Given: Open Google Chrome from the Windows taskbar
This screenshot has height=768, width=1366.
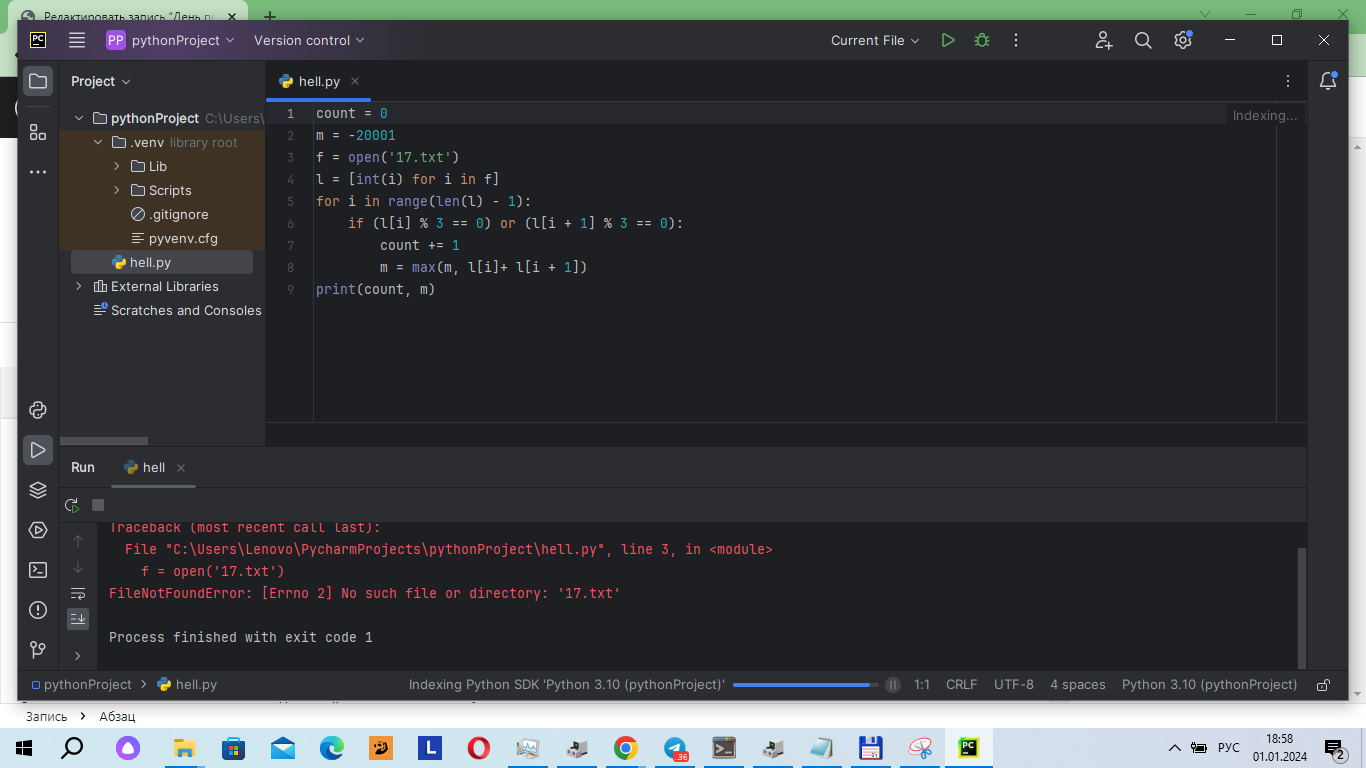Looking at the screenshot, I should click(x=626, y=747).
